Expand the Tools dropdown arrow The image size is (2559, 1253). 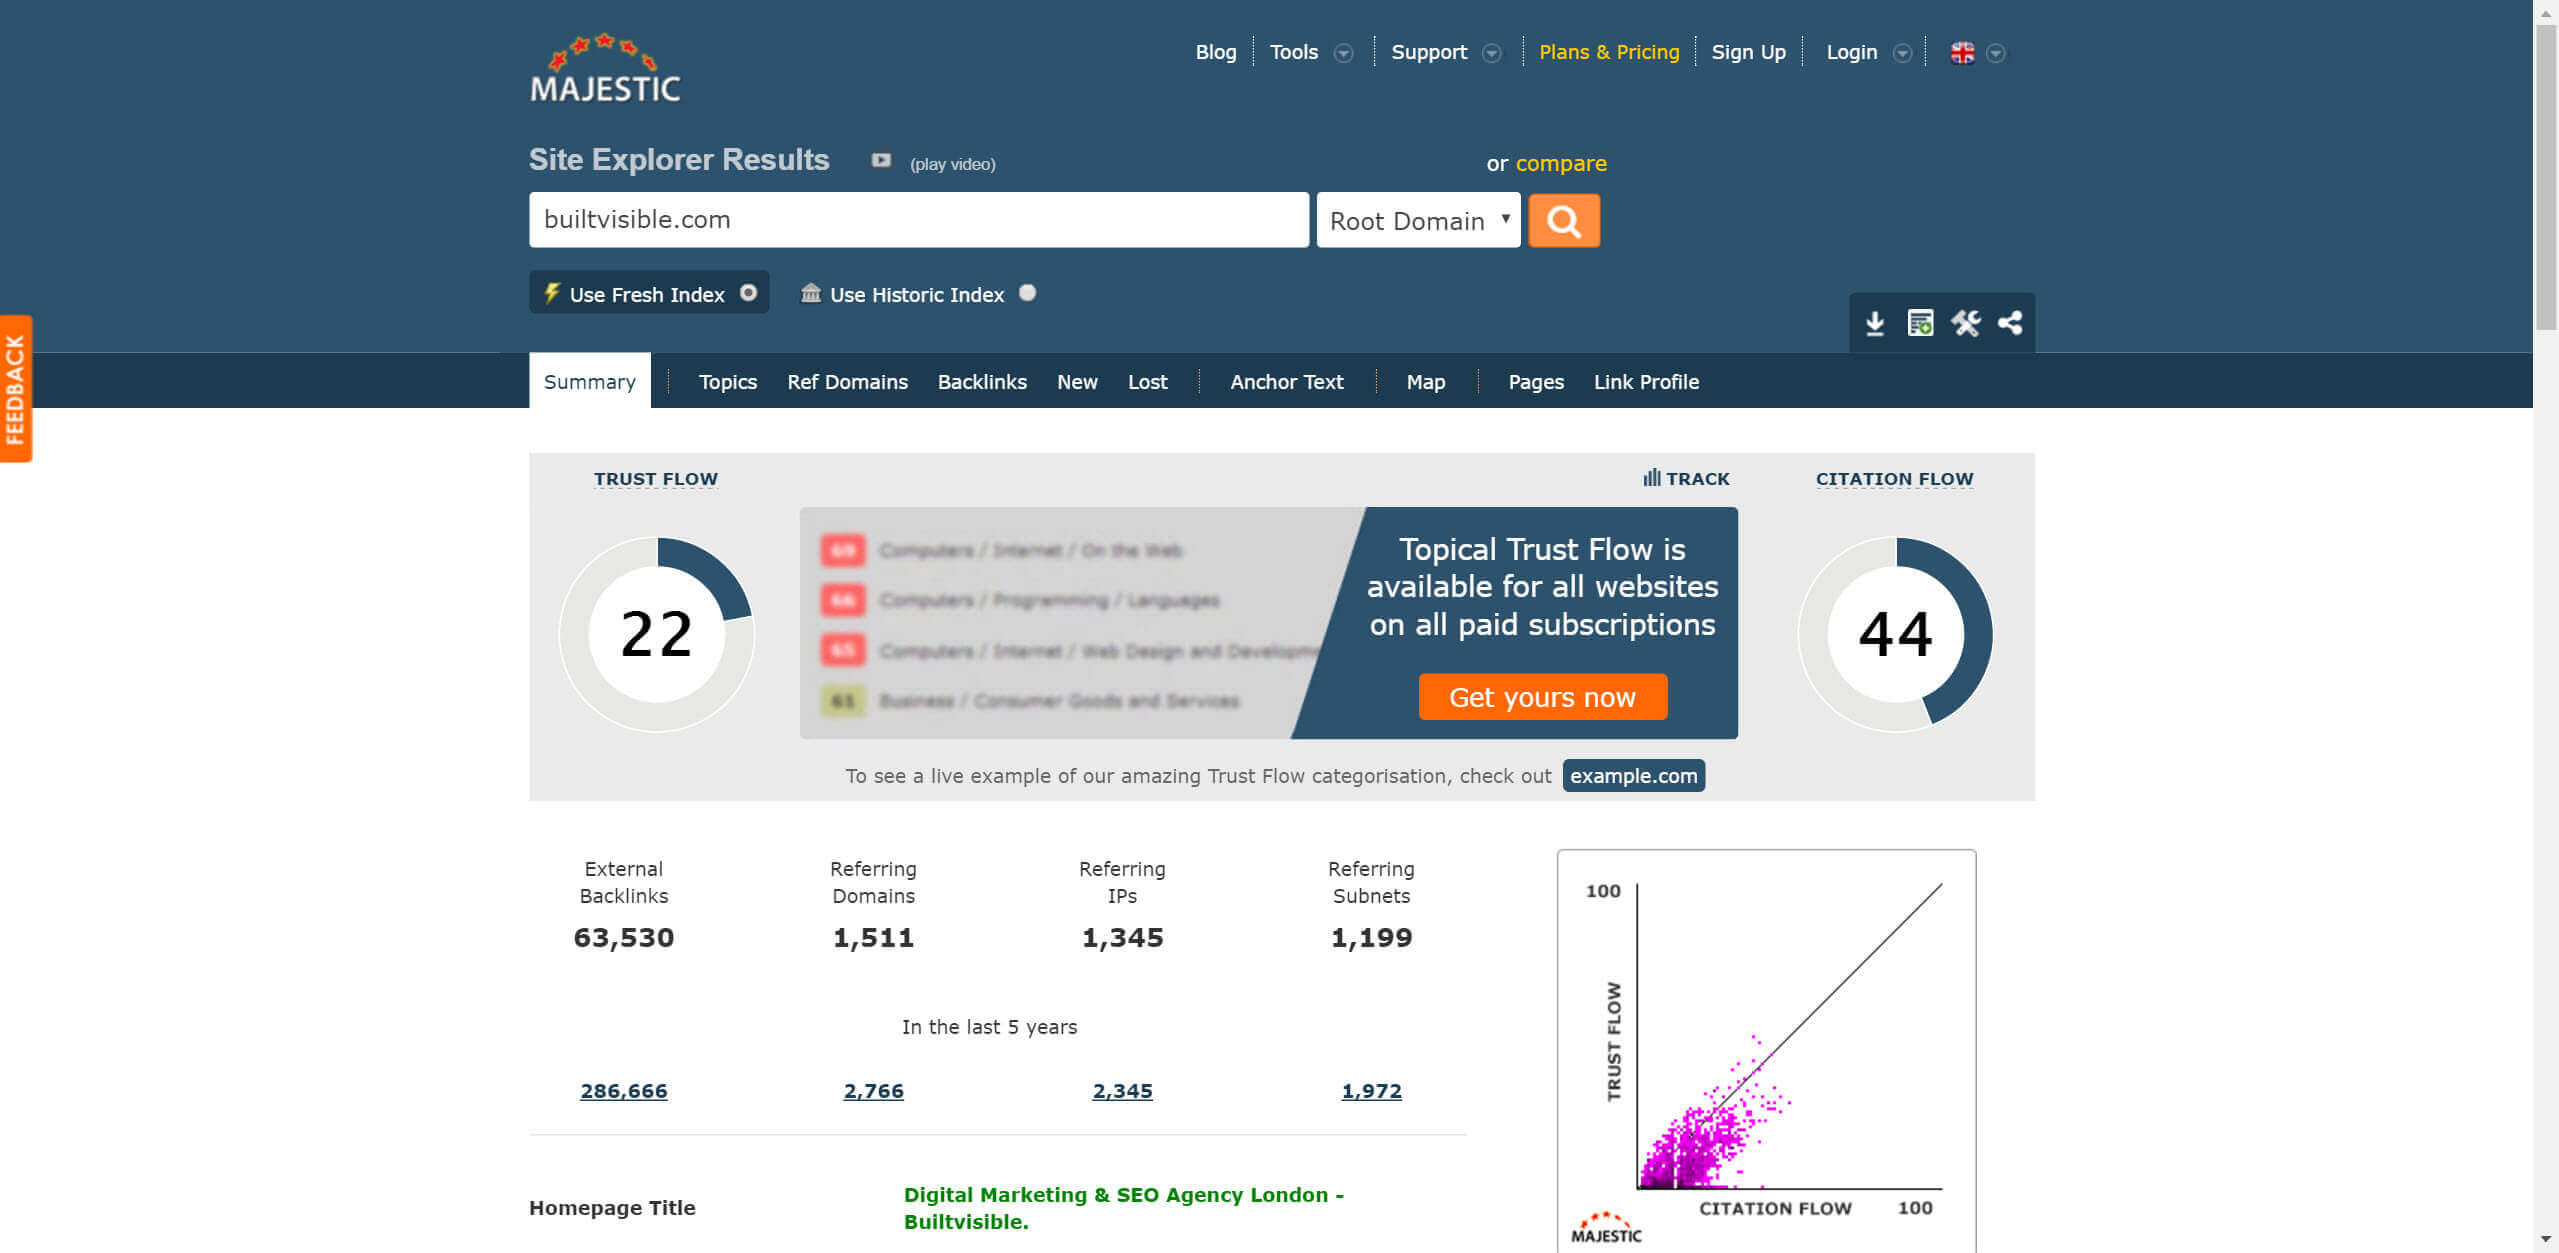click(x=1344, y=53)
